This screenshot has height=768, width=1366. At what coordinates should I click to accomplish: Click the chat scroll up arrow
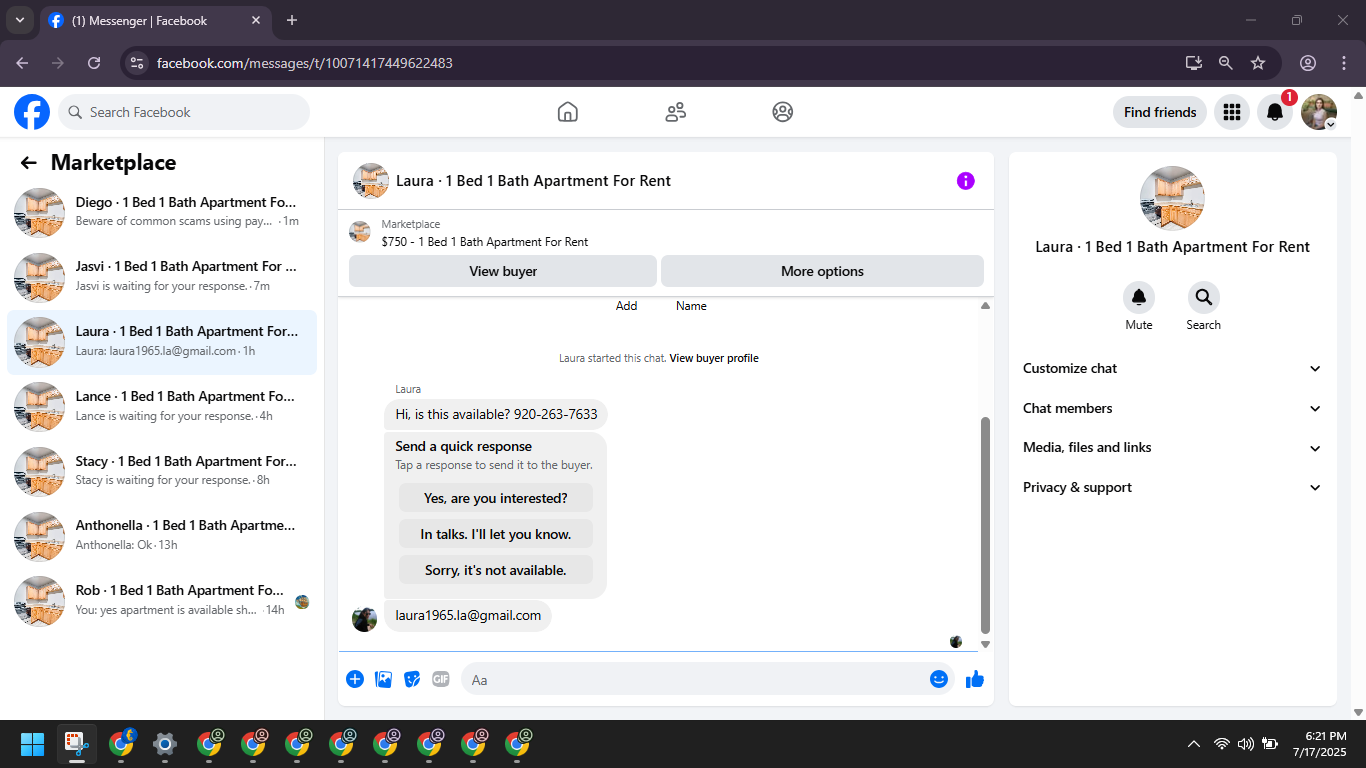click(985, 306)
